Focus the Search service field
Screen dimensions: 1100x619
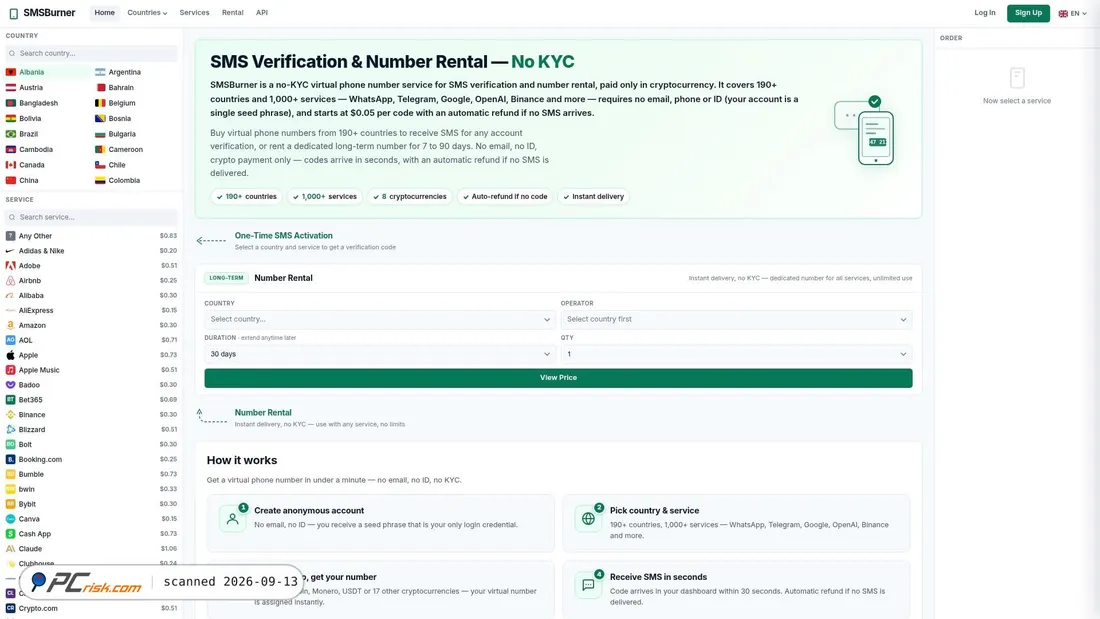[91, 218]
